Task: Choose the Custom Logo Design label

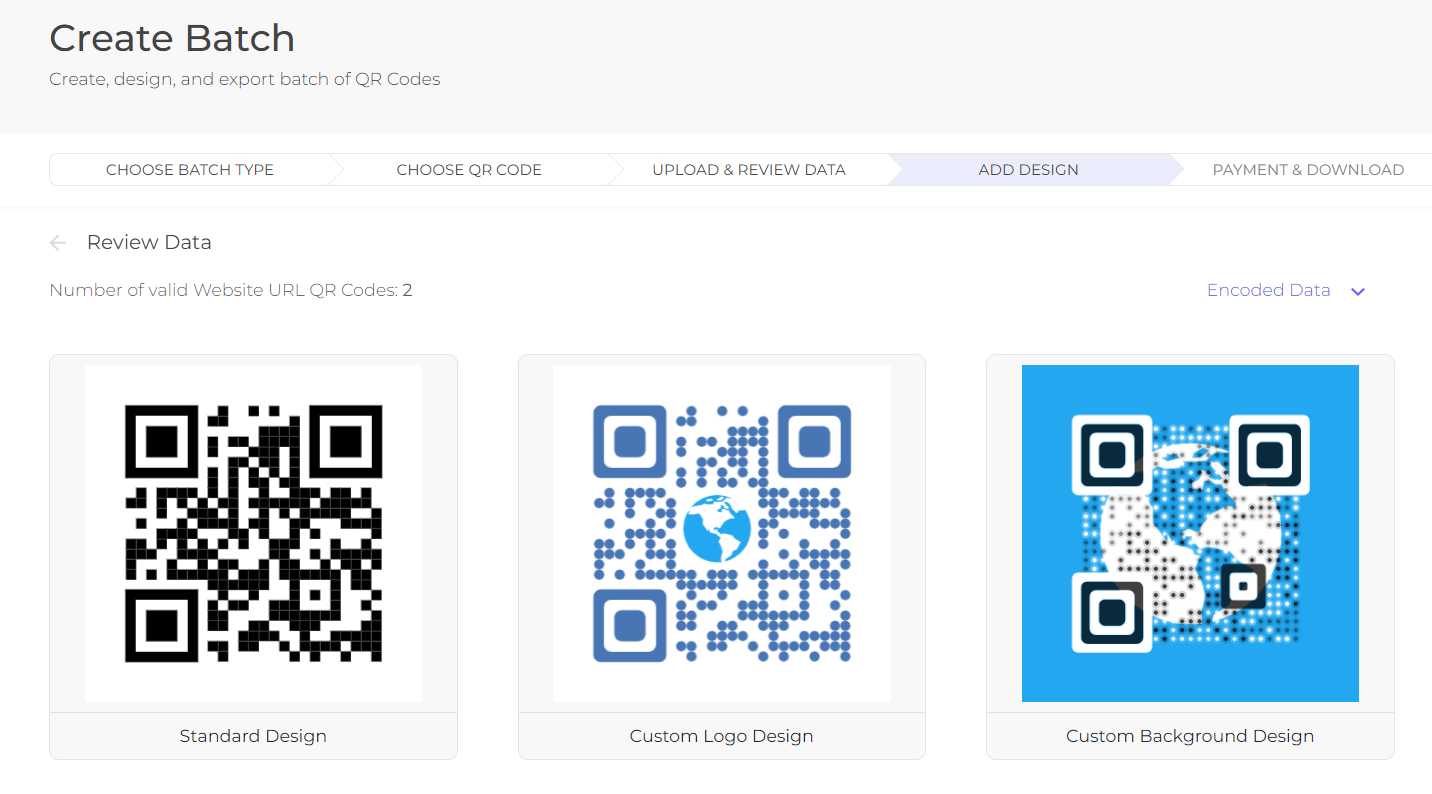Action: (x=722, y=736)
